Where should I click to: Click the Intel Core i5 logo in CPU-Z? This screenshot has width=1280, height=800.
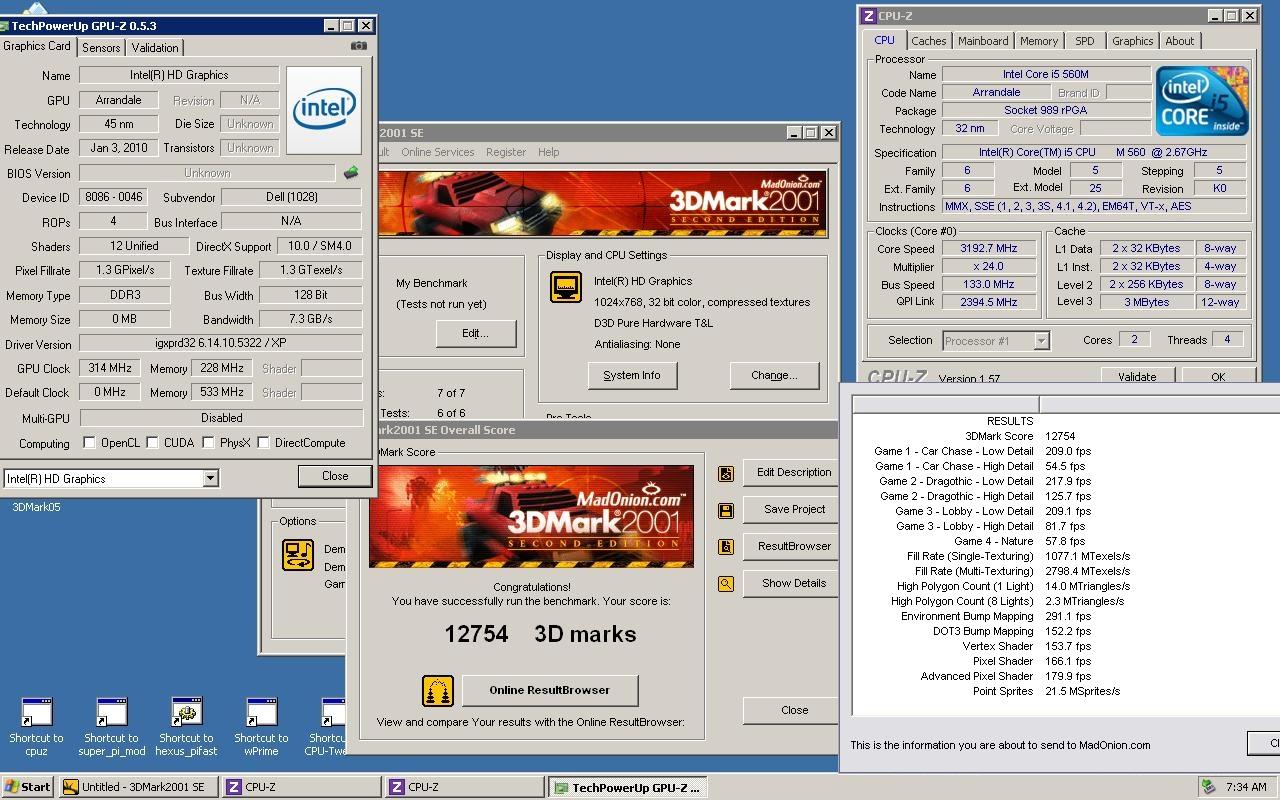click(x=1201, y=101)
